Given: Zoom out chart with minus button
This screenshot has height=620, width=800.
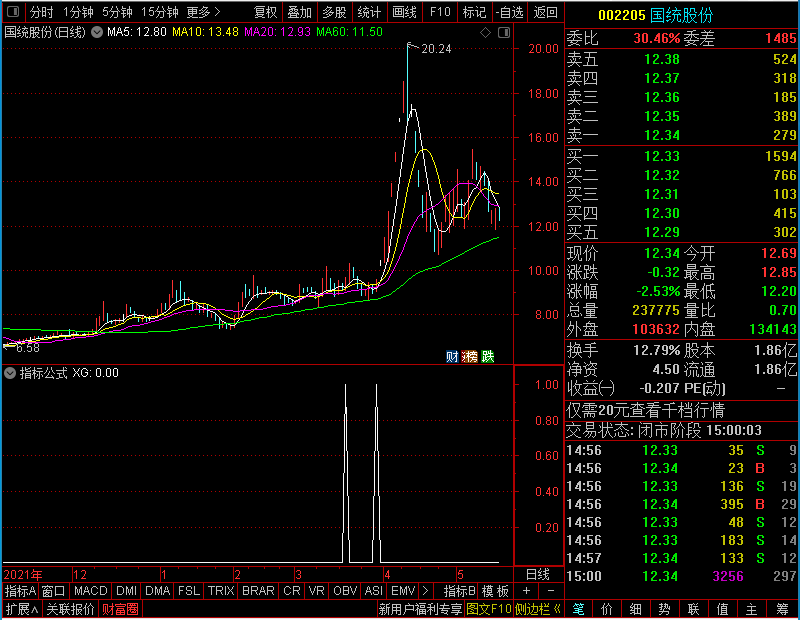Looking at the screenshot, I should click(551, 591).
